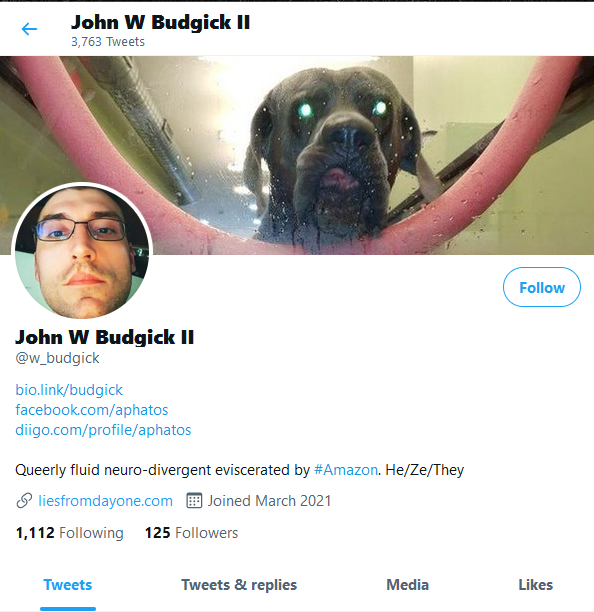Image resolution: width=594 pixels, height=612 pixels.
Task: Open diigo.com/profile/aphatos link
Action: pyautogui.click(x=103, y=430)
